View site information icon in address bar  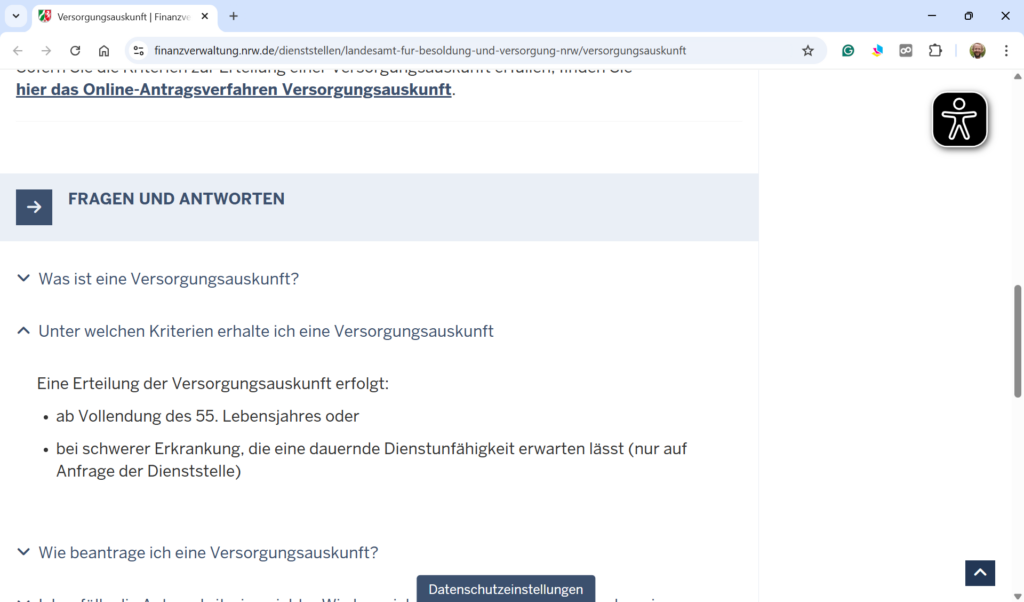click(139, 51)
